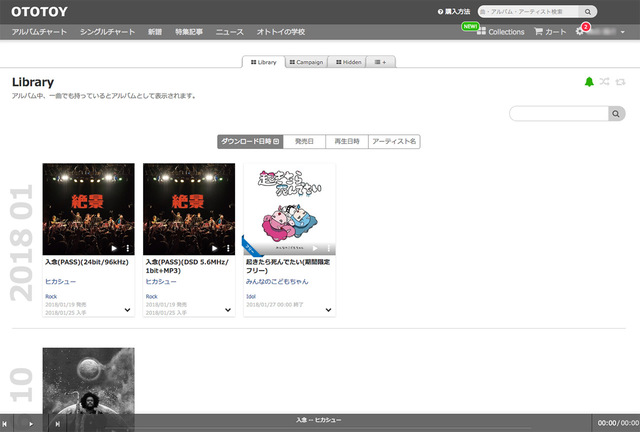Open アルバムチャート menu item

pos(39,32)
